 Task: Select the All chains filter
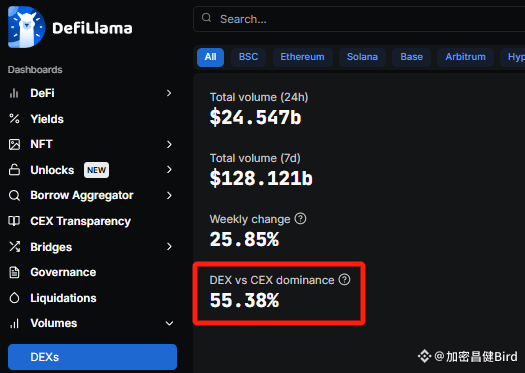(x=210, y=57)
